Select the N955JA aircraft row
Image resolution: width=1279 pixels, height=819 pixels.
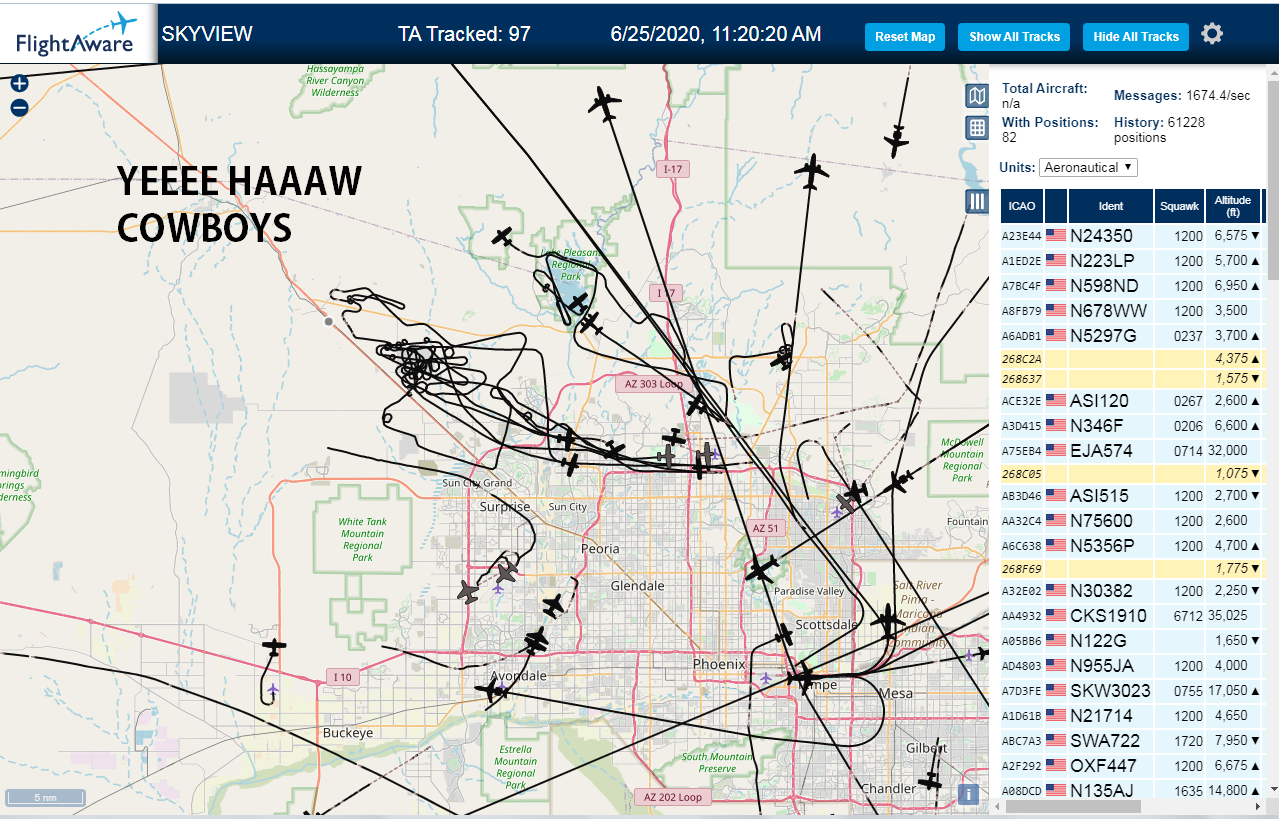click(1134, 666)
